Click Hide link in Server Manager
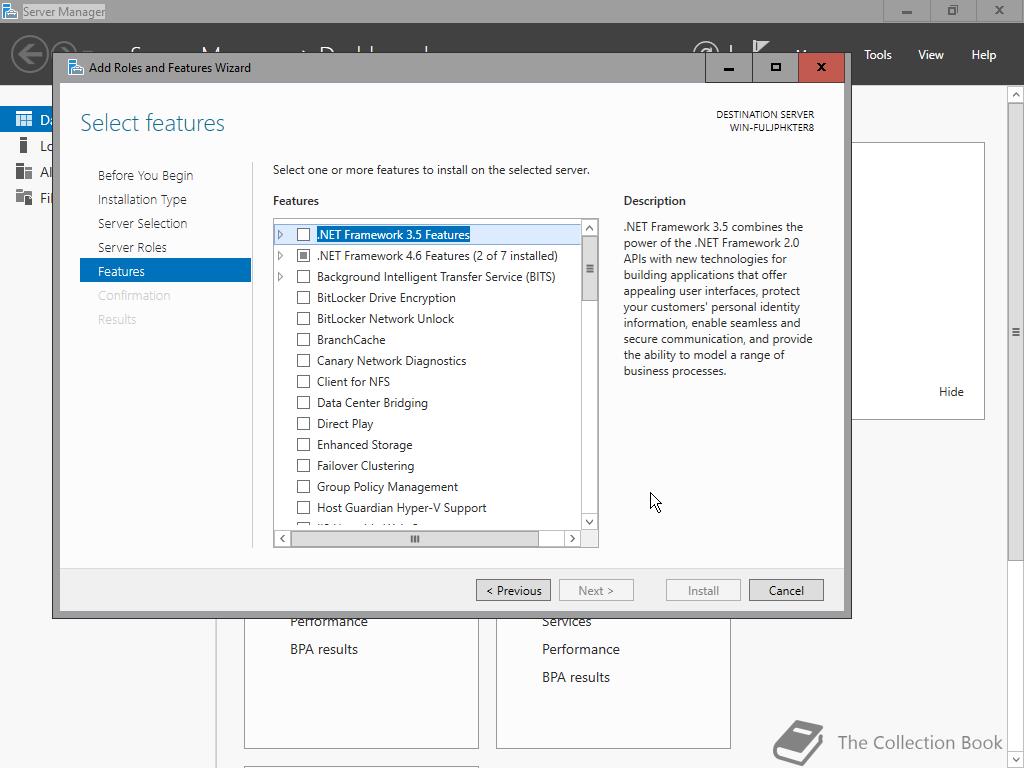The image size is (1024, 768). (951, 391)
